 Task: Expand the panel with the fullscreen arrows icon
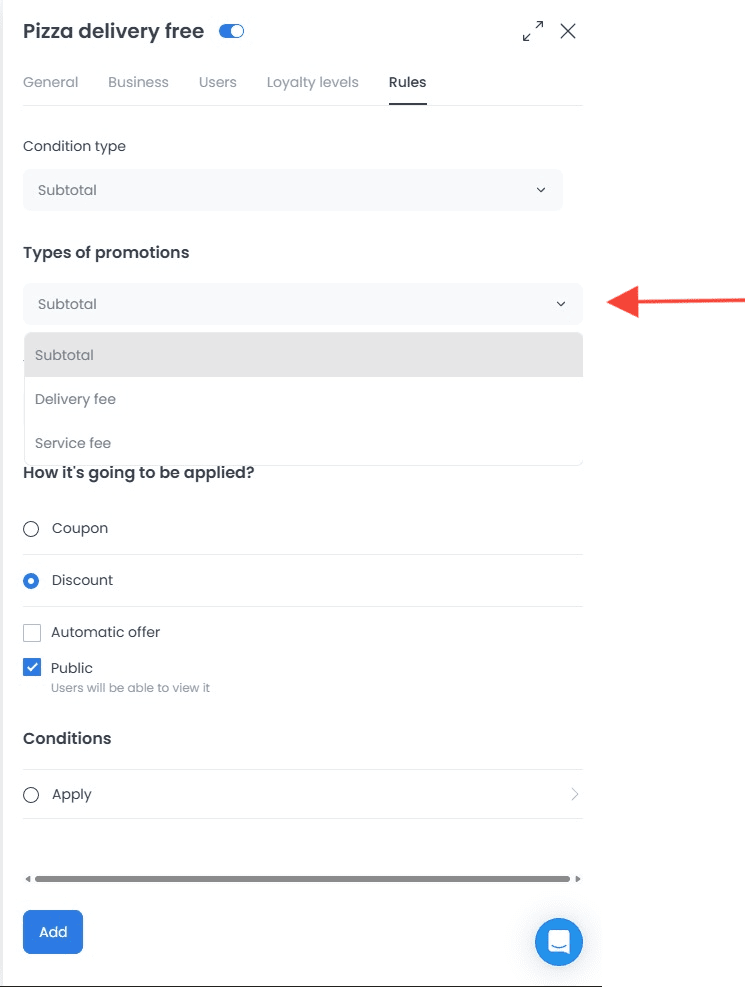533,31
